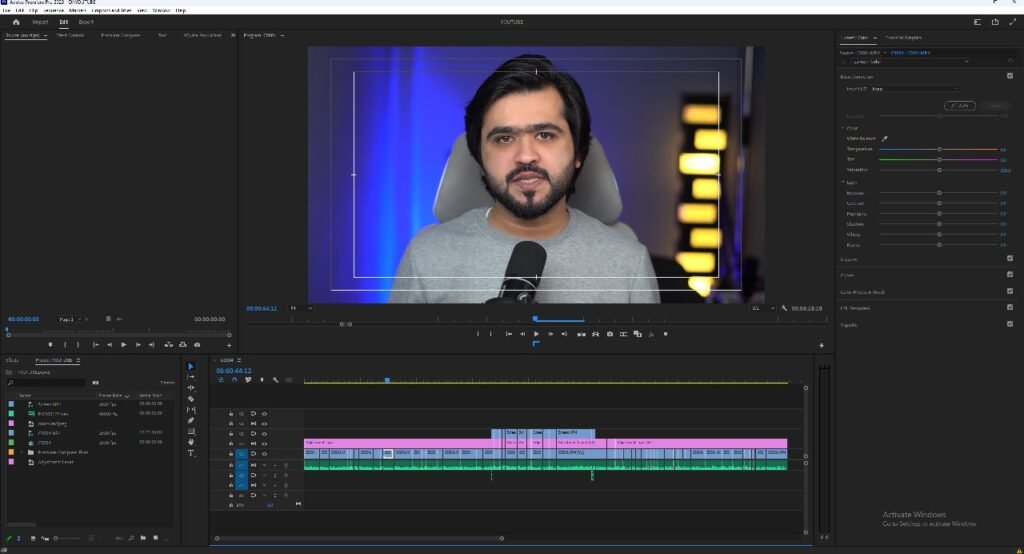Click the Auto button in Lumetri
The image size is (1024, 554).
tap(960, 105)
